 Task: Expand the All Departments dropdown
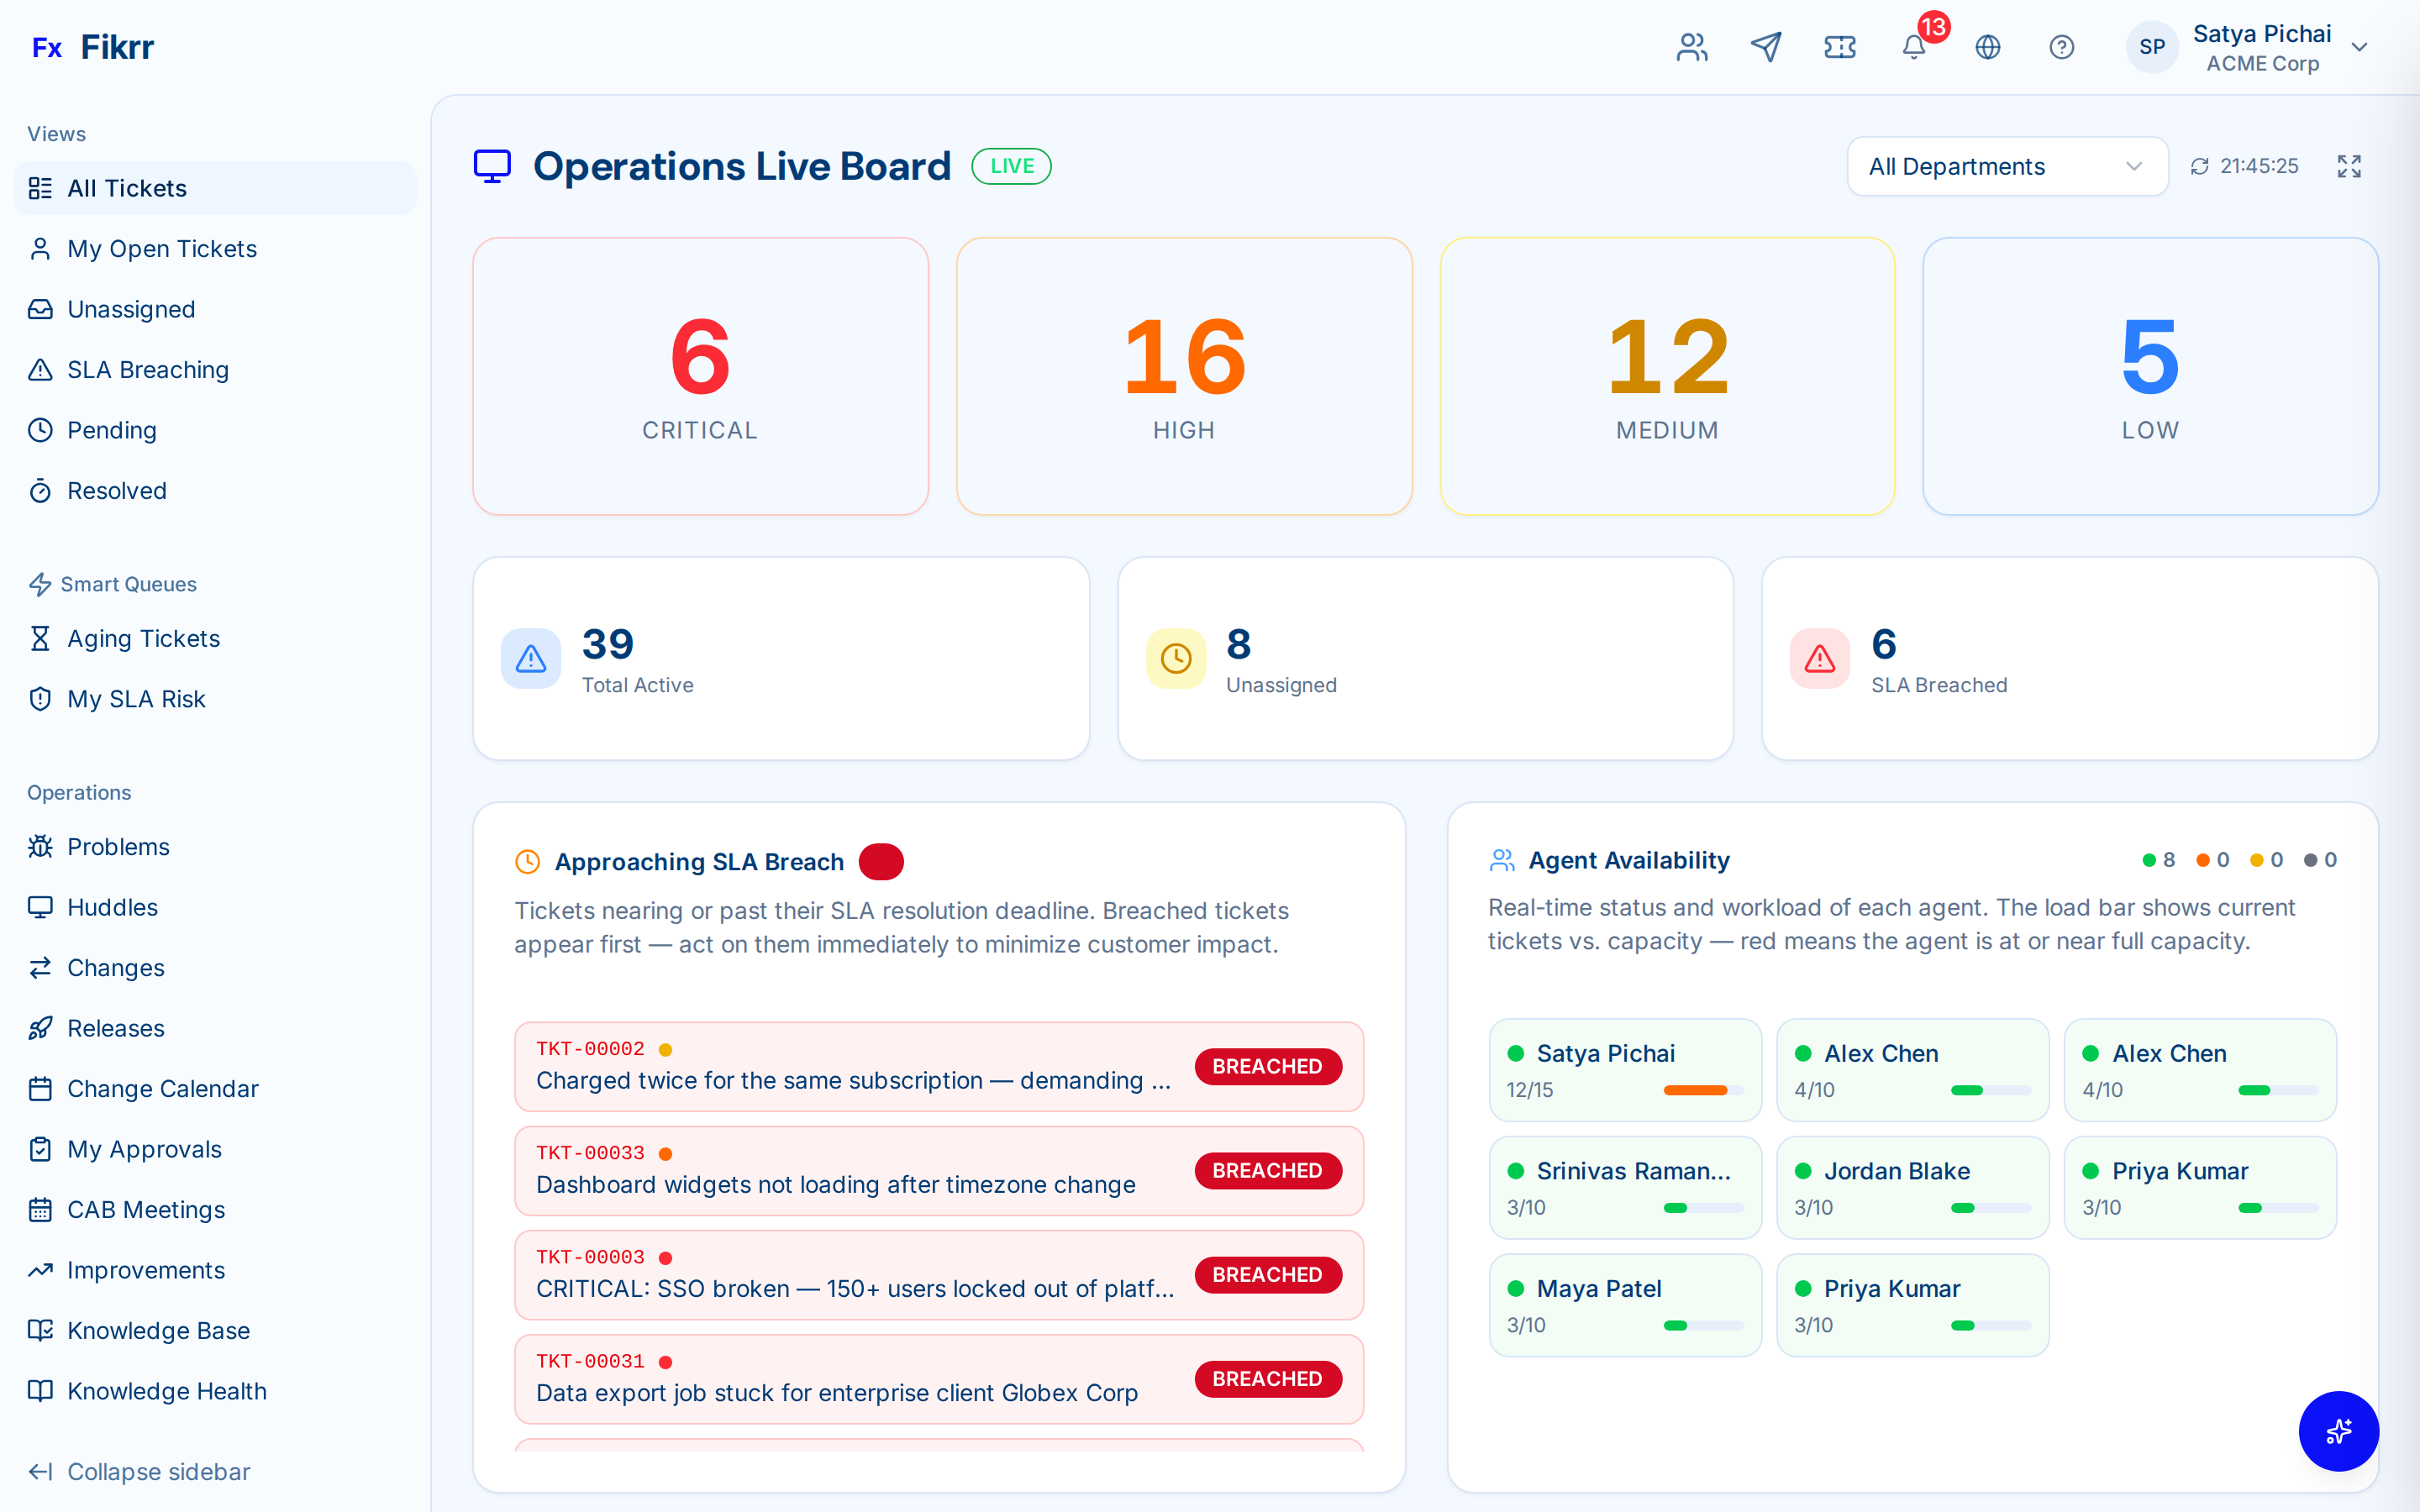[2006, 166]
